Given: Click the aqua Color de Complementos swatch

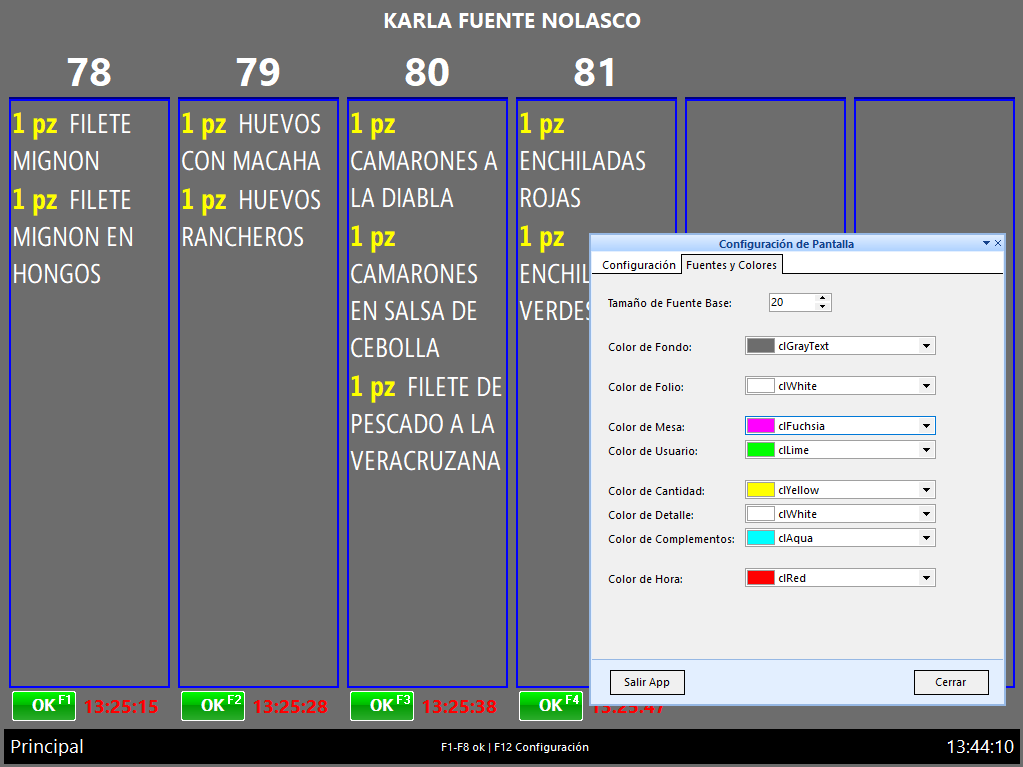Looking at the screenshot, I should pos(761,538).
